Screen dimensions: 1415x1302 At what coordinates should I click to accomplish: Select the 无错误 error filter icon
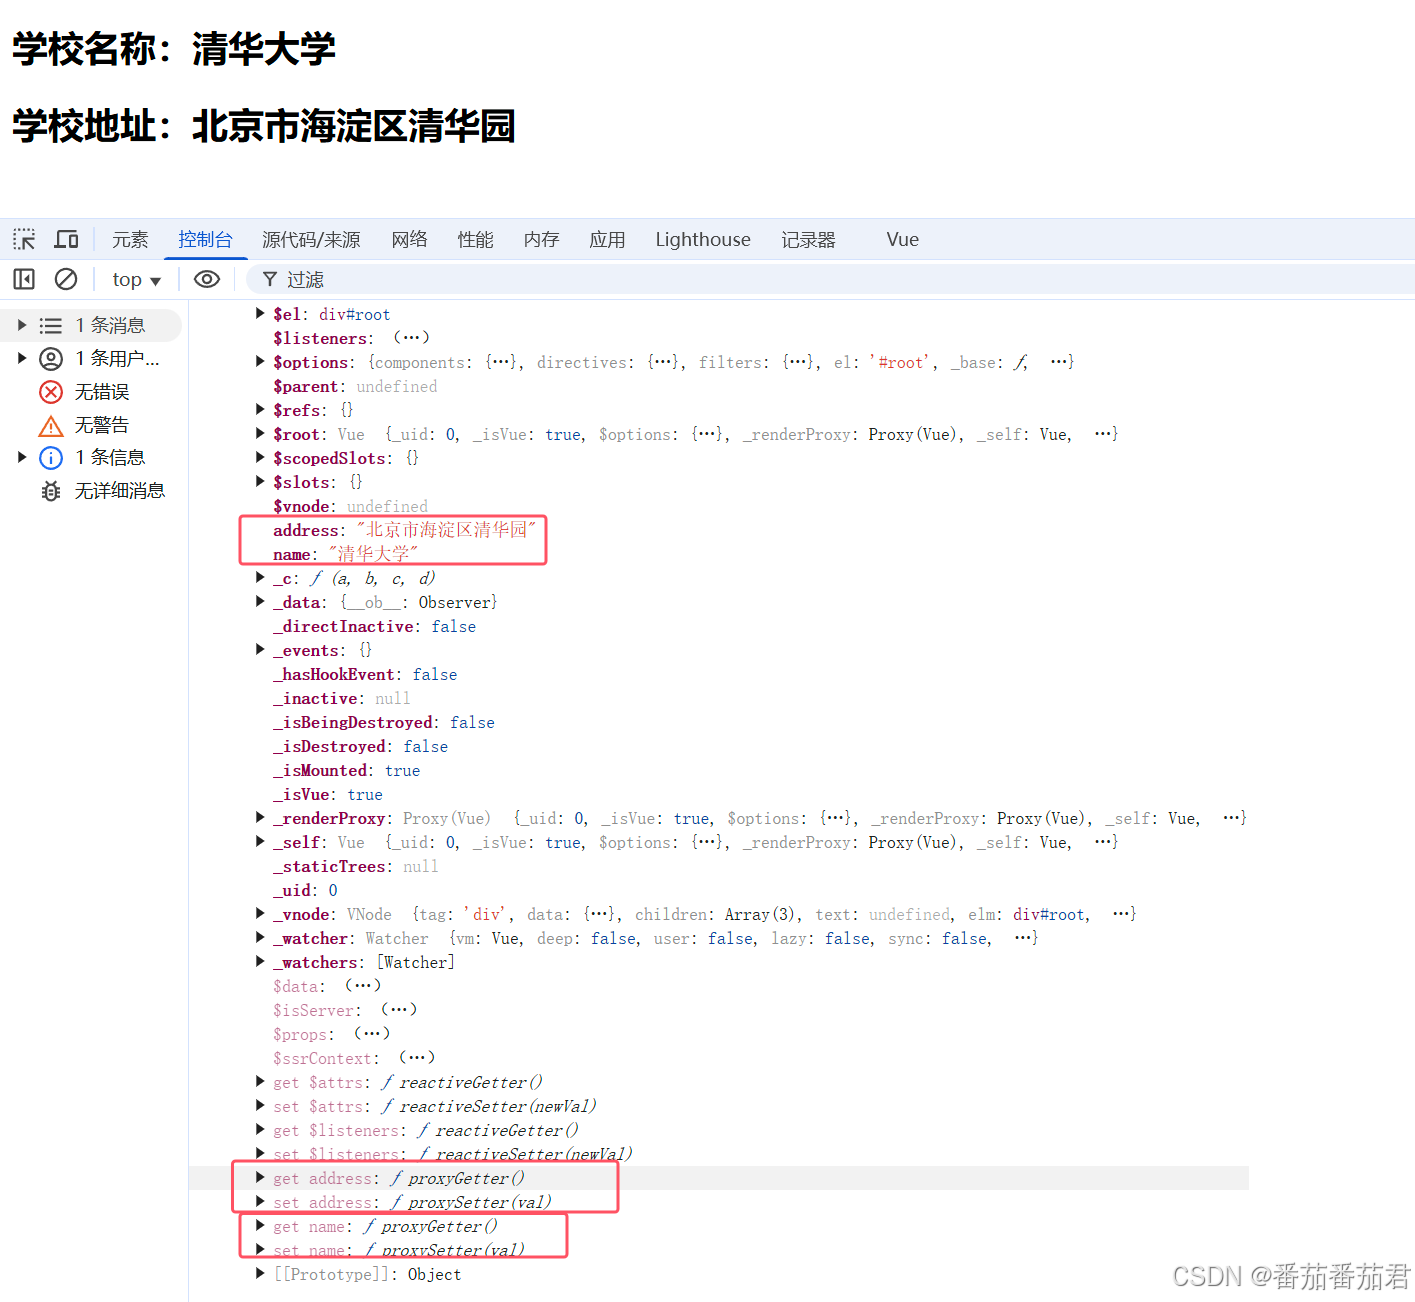pyautogui.click(x=51, y=391)
